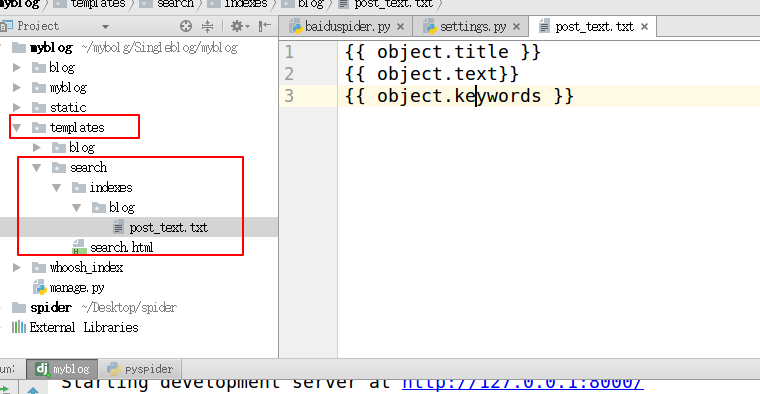Click the collapse all icon in Project panel
Viewport: 760px width, 394px height.
[x=207, y=26]
